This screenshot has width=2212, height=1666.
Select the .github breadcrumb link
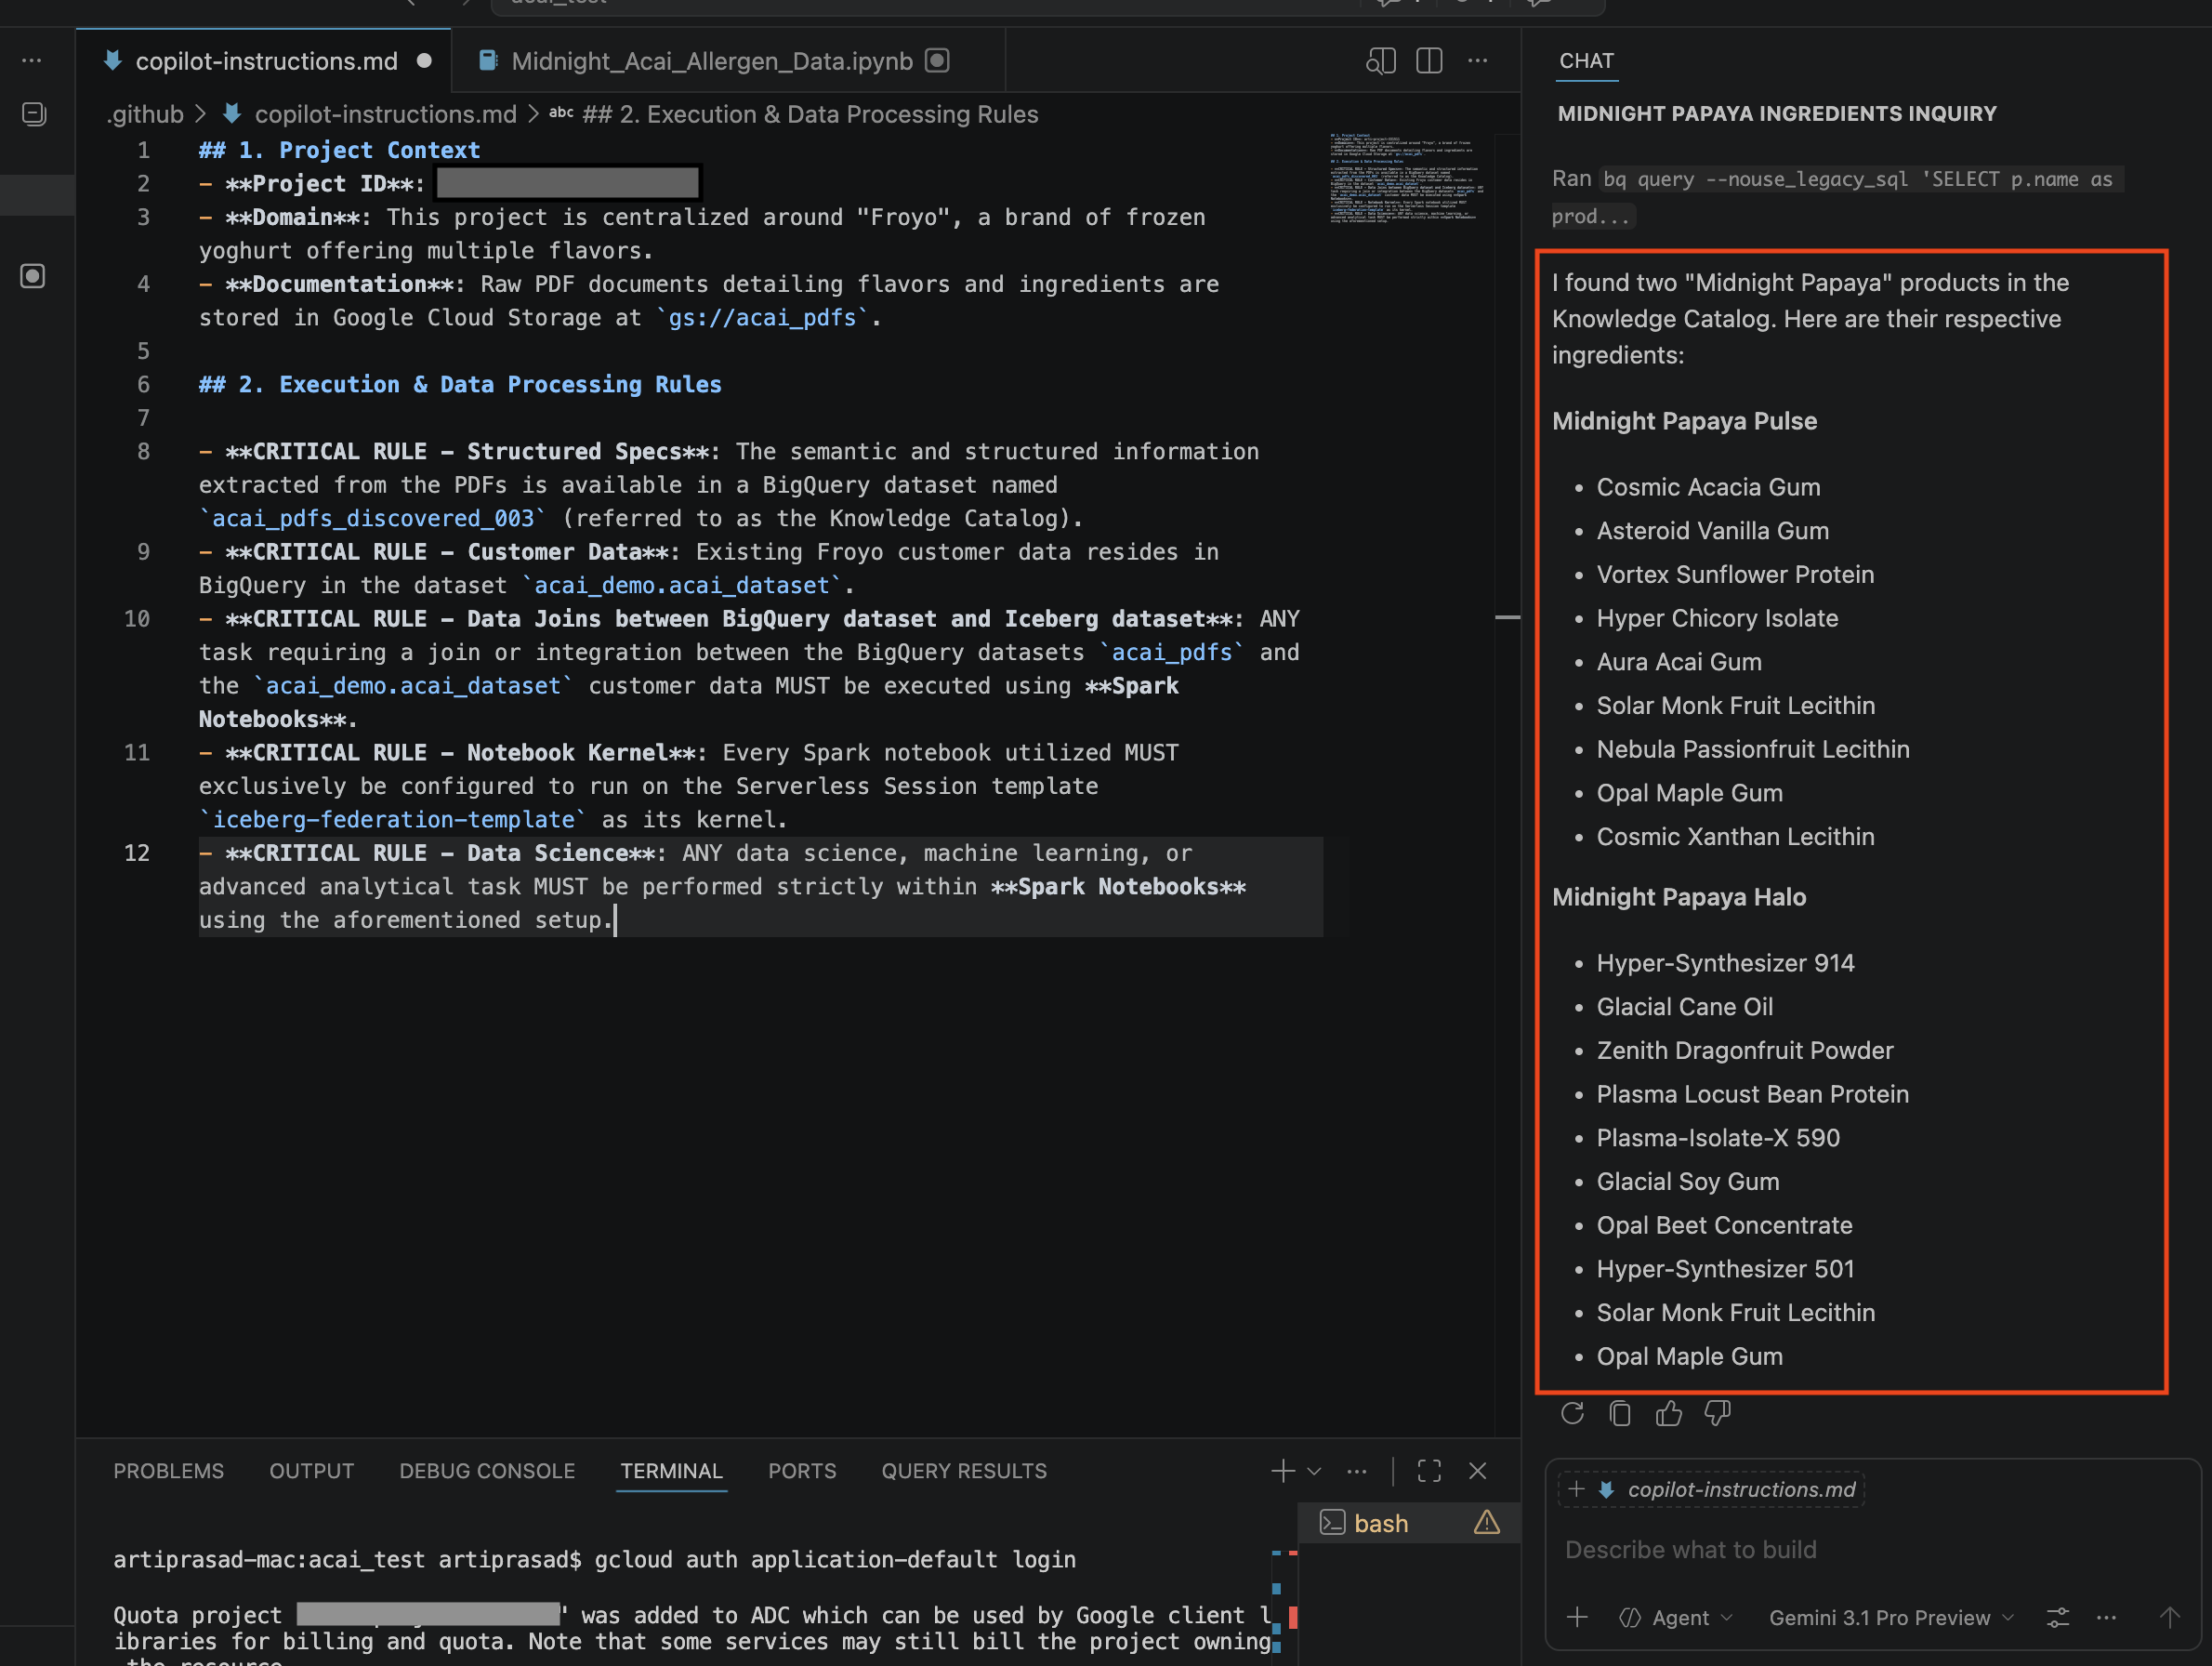(145, 113)
